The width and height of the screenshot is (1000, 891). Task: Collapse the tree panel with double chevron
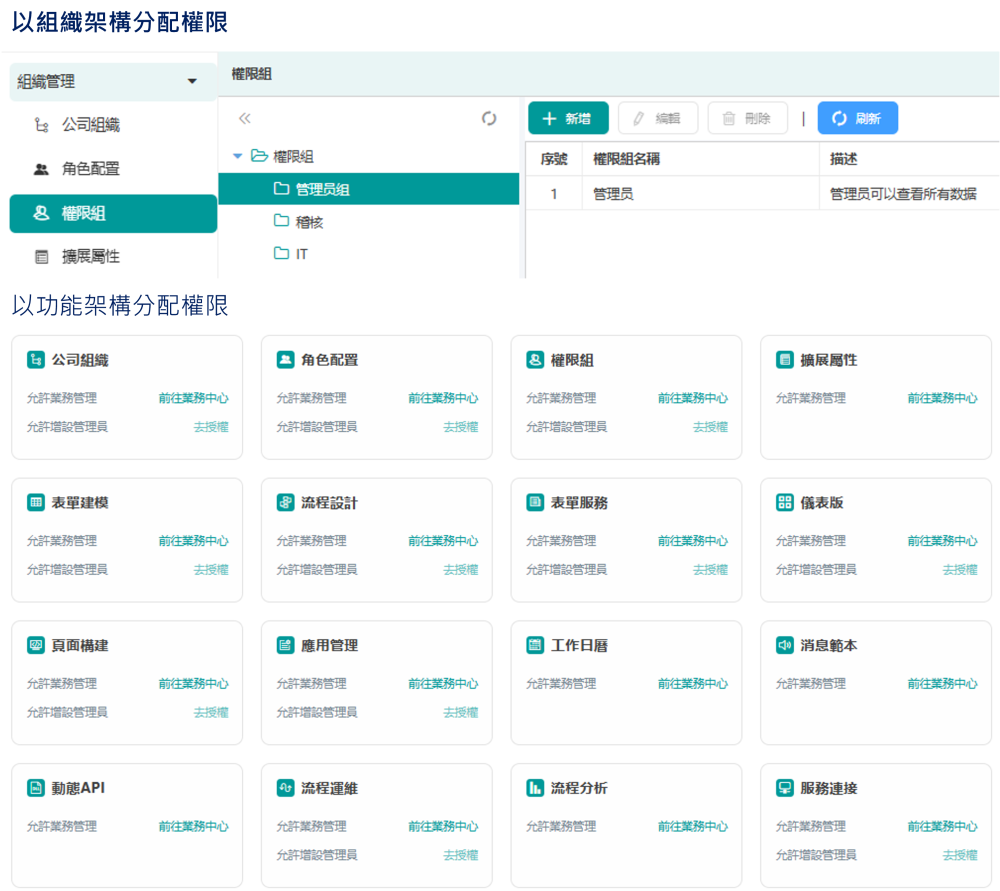[244, 119]
